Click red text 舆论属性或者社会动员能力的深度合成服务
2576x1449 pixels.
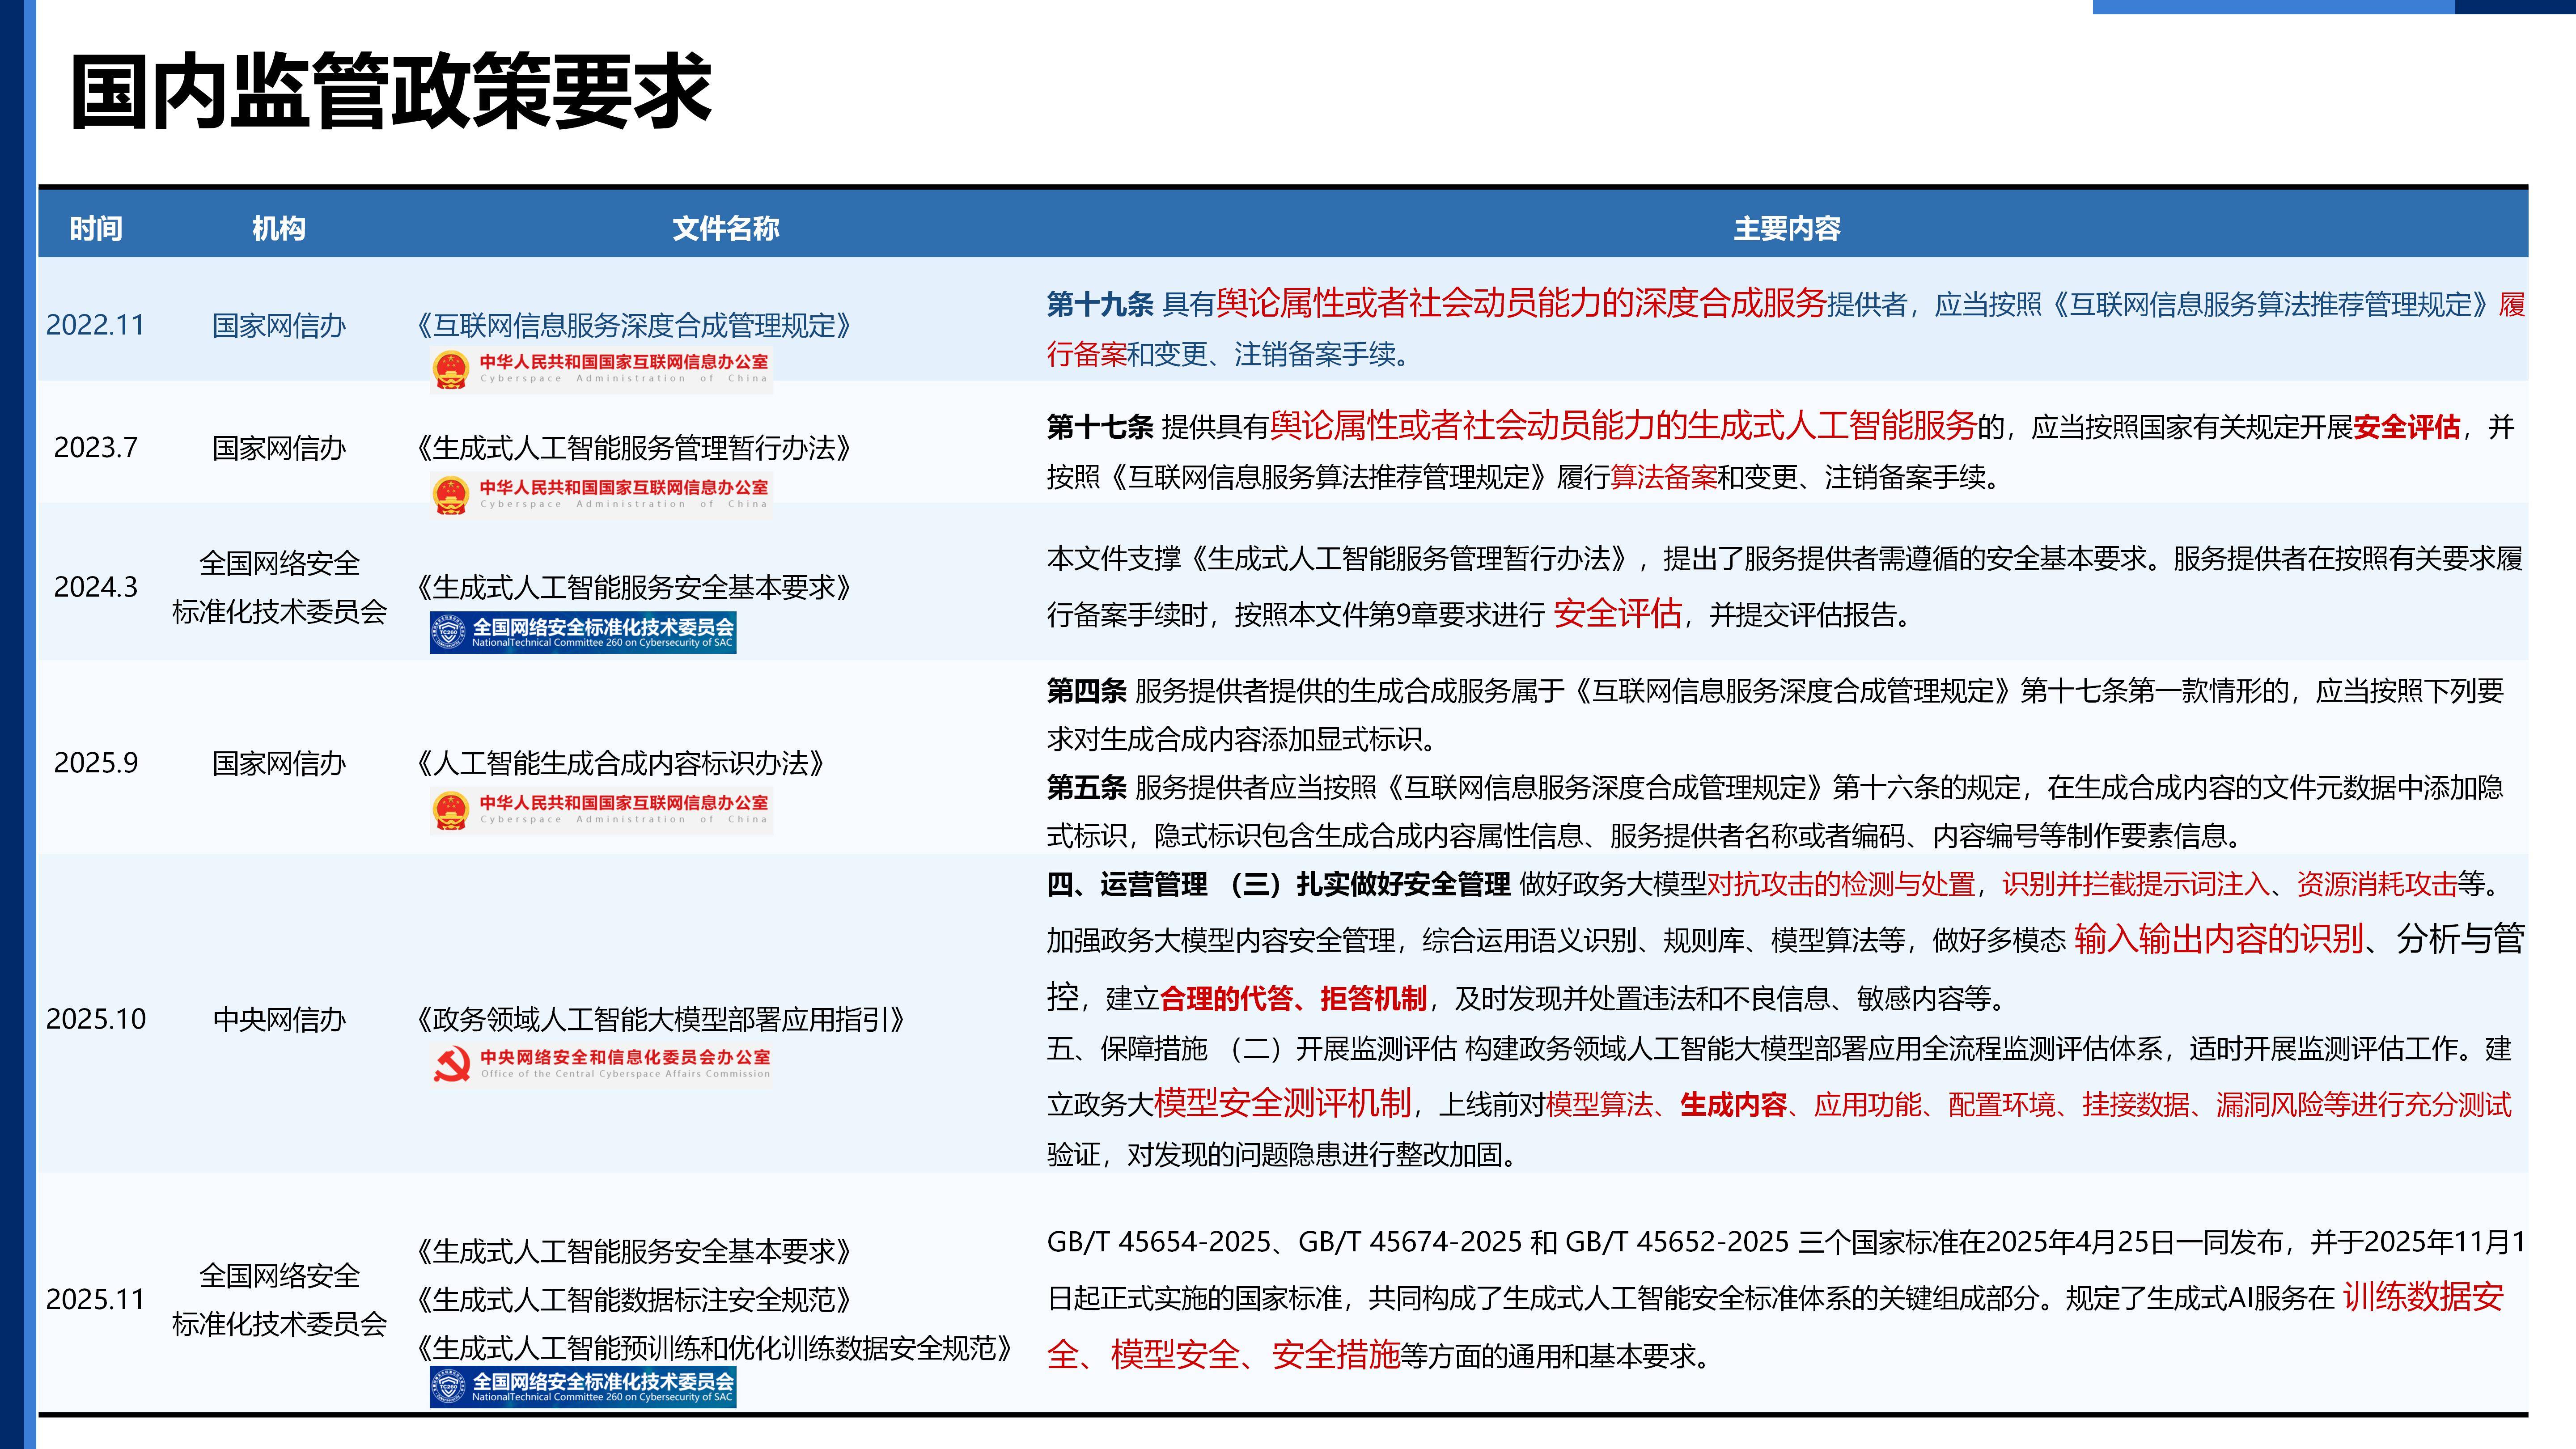(1521, 303)
